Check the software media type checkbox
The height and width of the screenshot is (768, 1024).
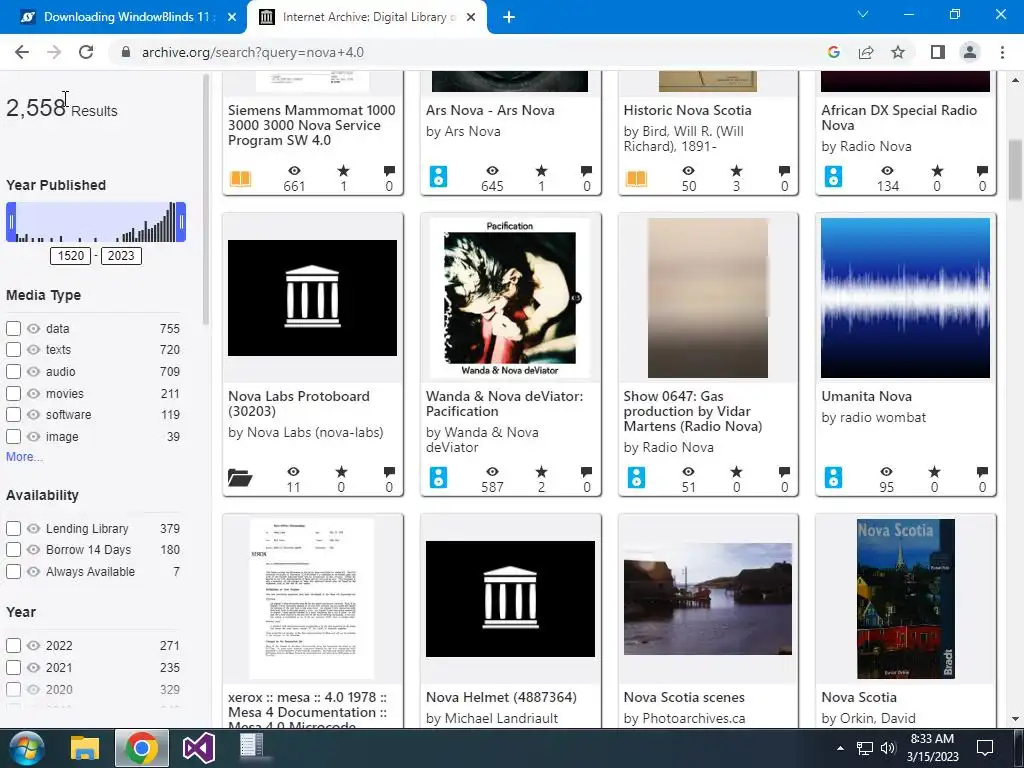point(13,415)
